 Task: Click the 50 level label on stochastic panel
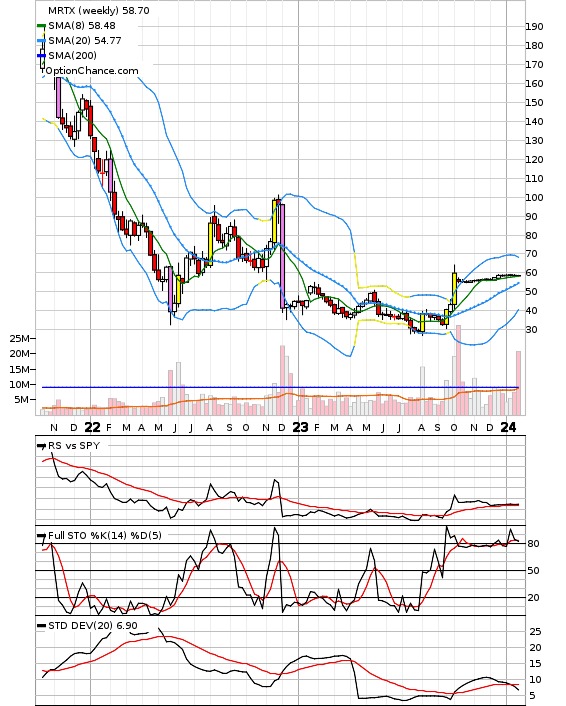[533, 570]
